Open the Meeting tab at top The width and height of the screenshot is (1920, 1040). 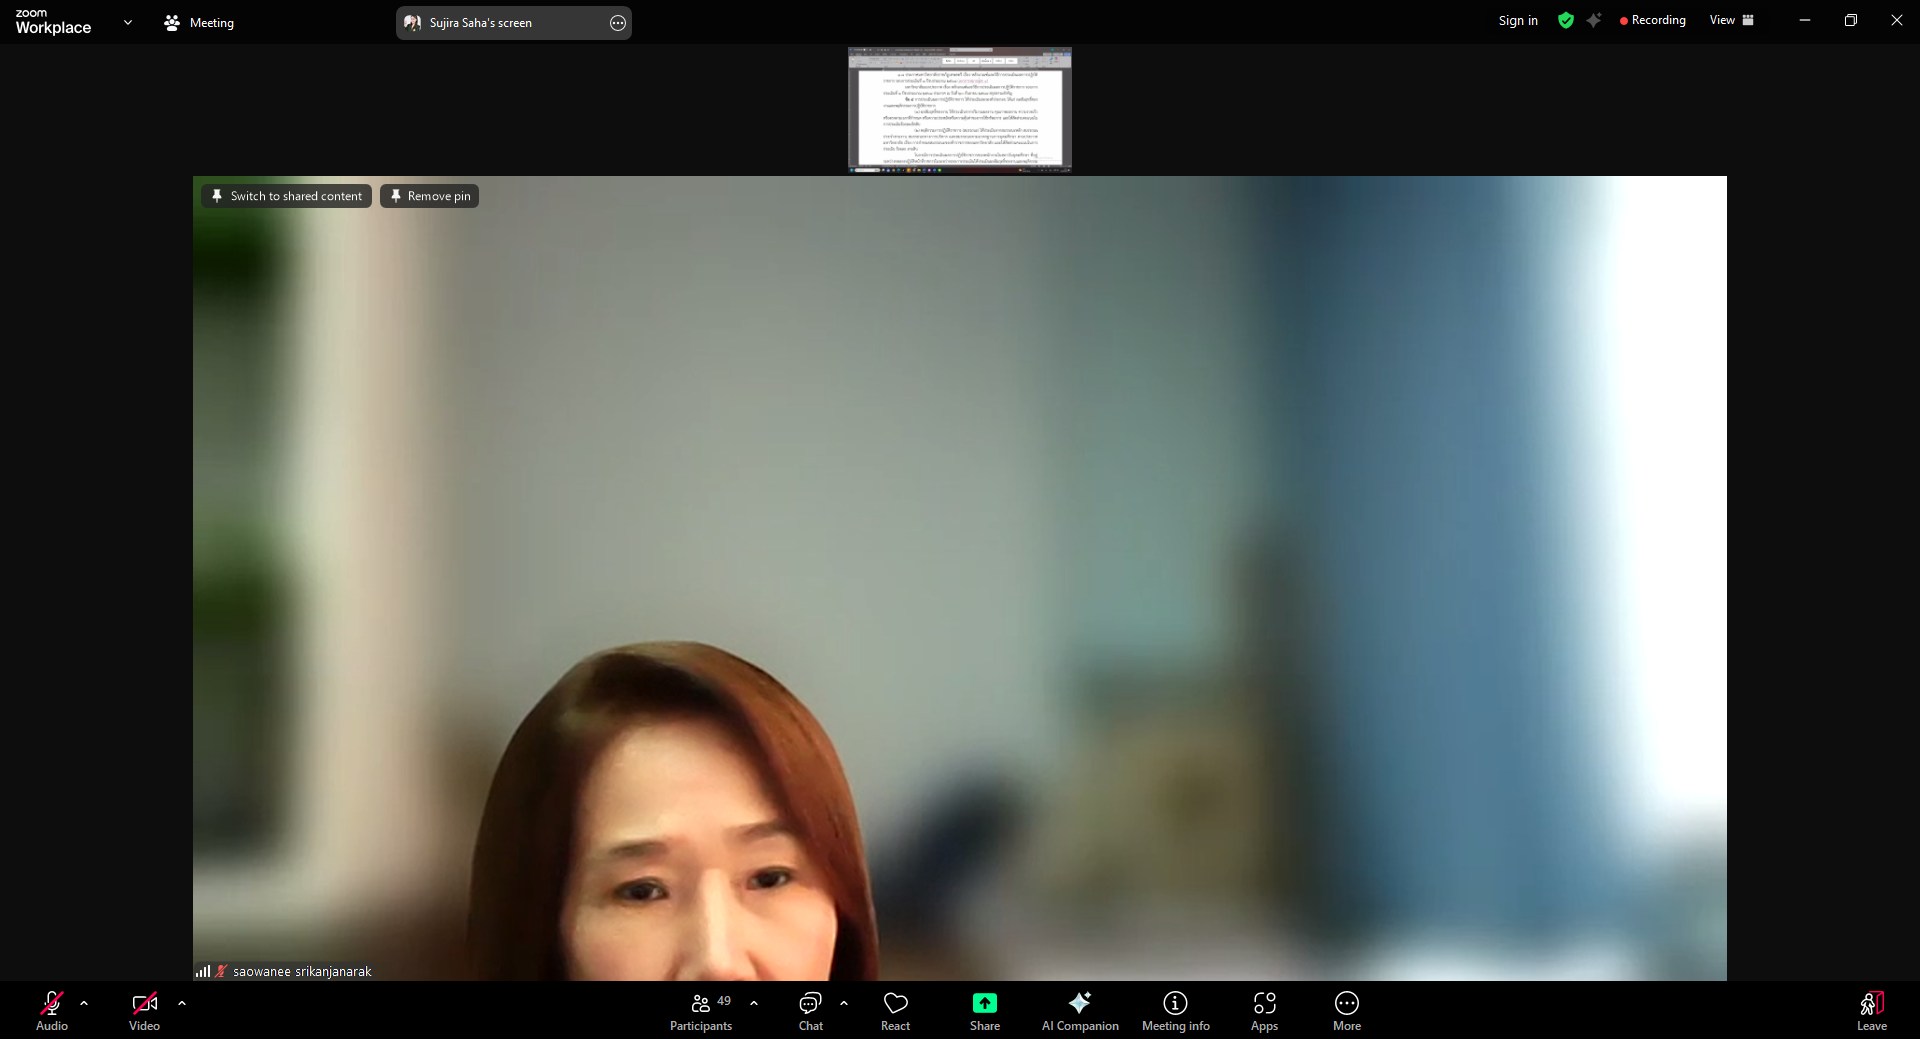point(199,22)
